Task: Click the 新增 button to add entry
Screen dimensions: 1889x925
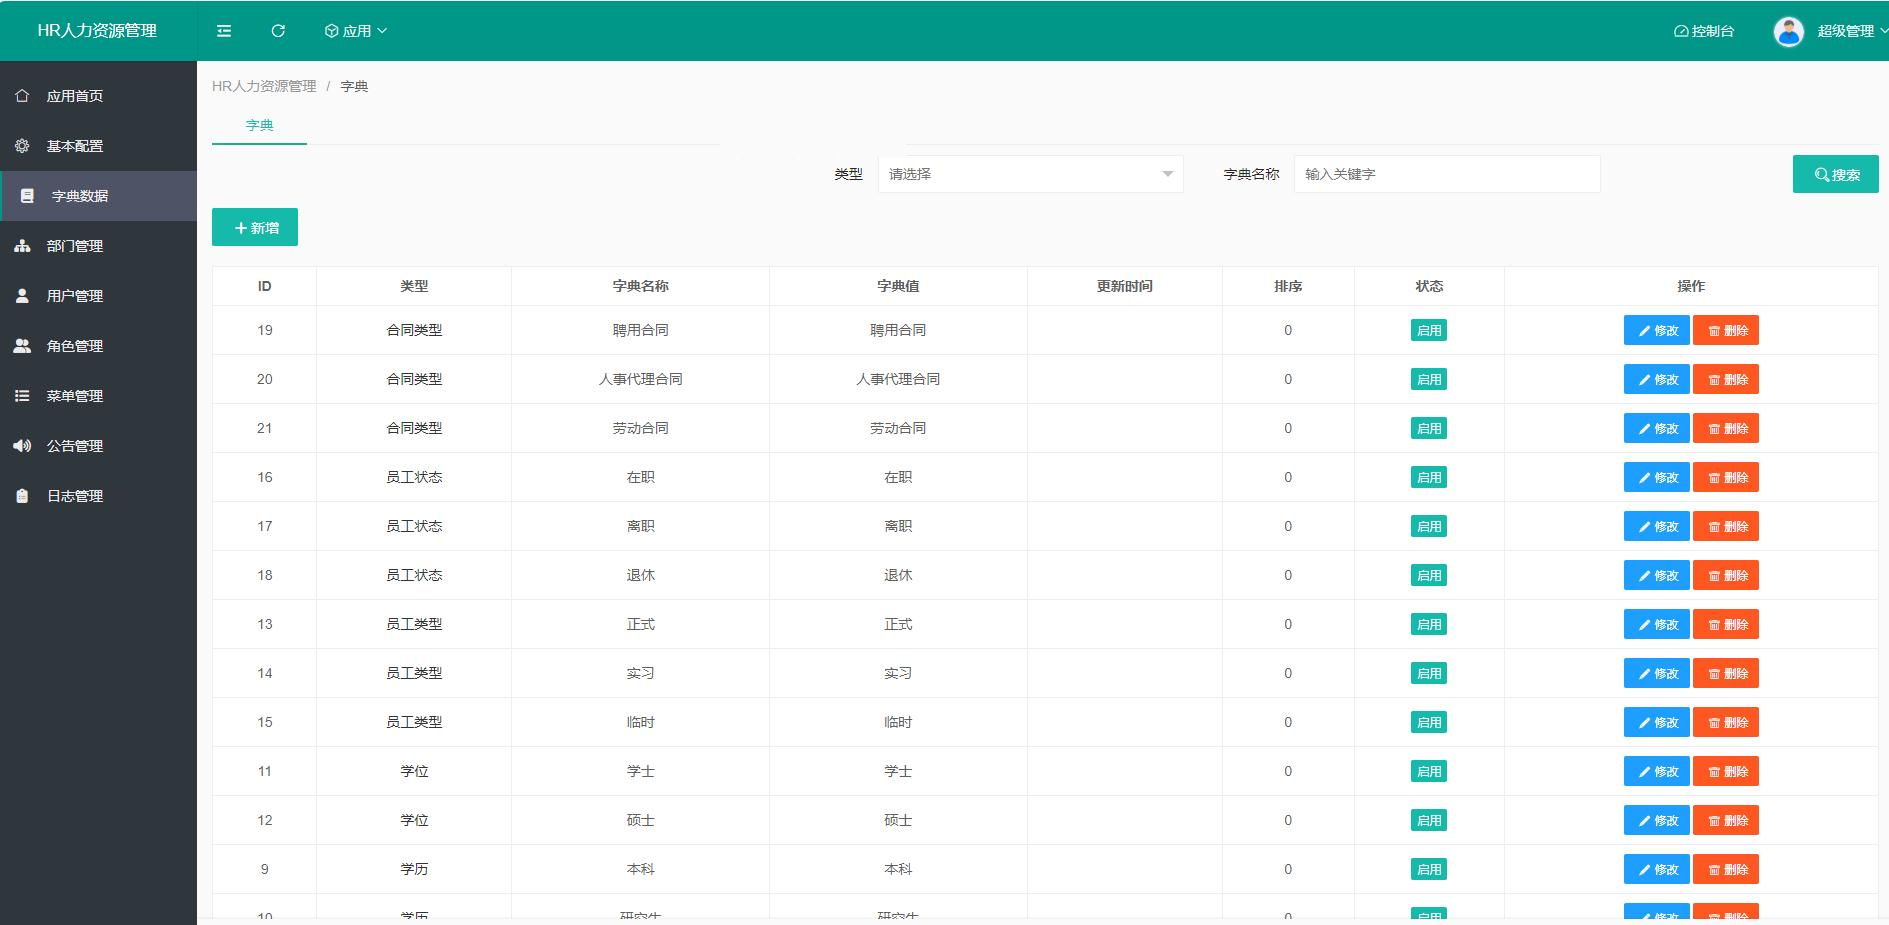Action: click(x=254, y=227)
